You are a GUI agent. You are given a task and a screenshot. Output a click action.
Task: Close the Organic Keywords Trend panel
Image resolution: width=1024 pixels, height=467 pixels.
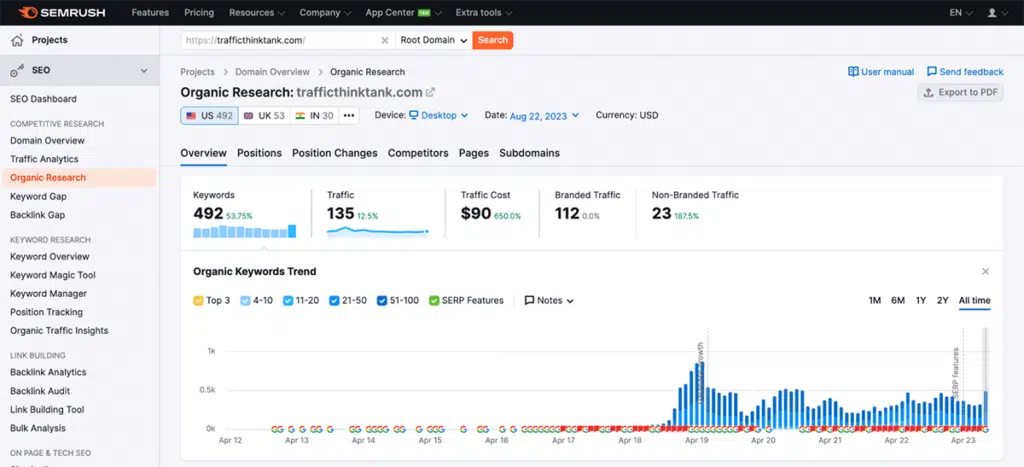point(985,271)
